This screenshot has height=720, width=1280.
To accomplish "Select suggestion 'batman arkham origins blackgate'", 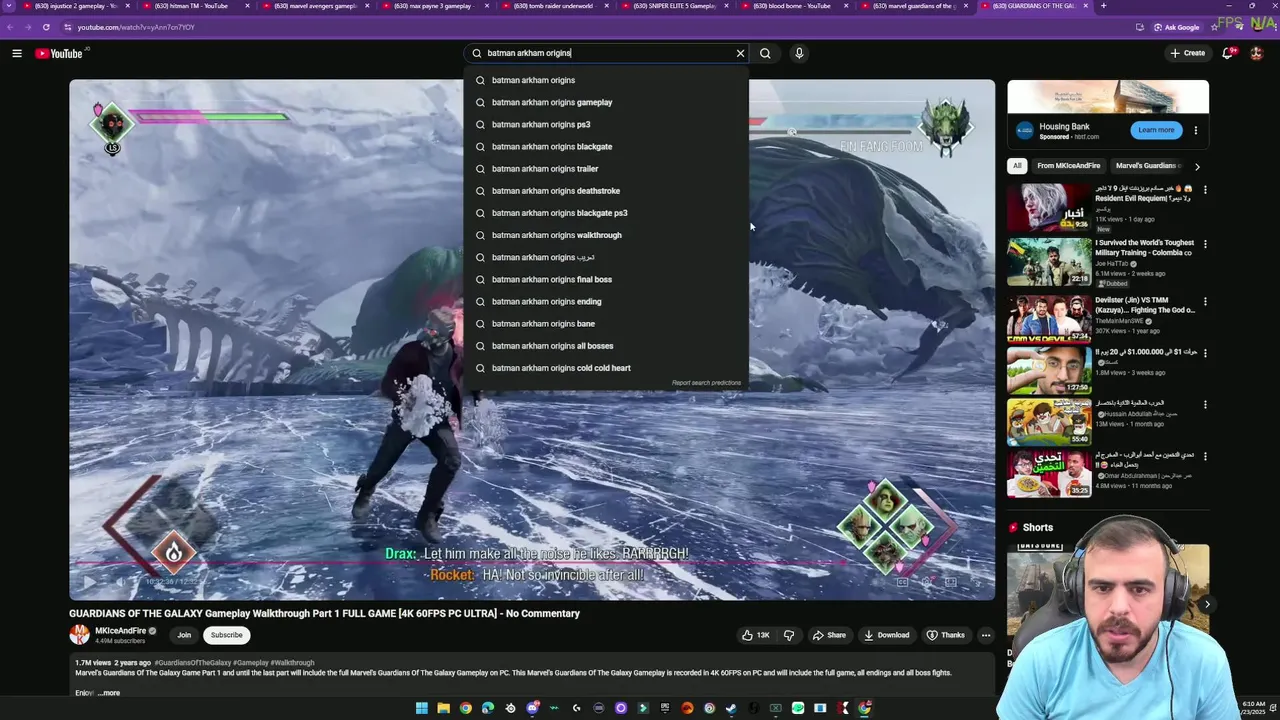I will (x=606, y=146).
